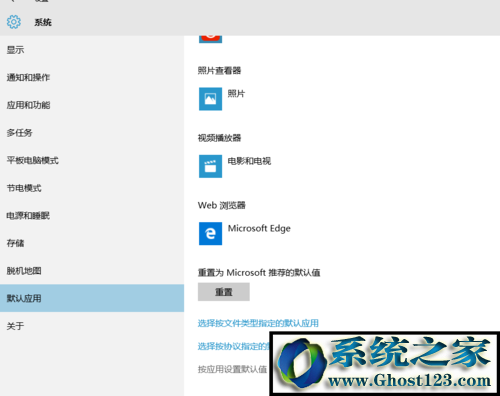Screen dimensions: 500x396
Task: Select 存储 in the sidebar
Action: click(92, 243)
